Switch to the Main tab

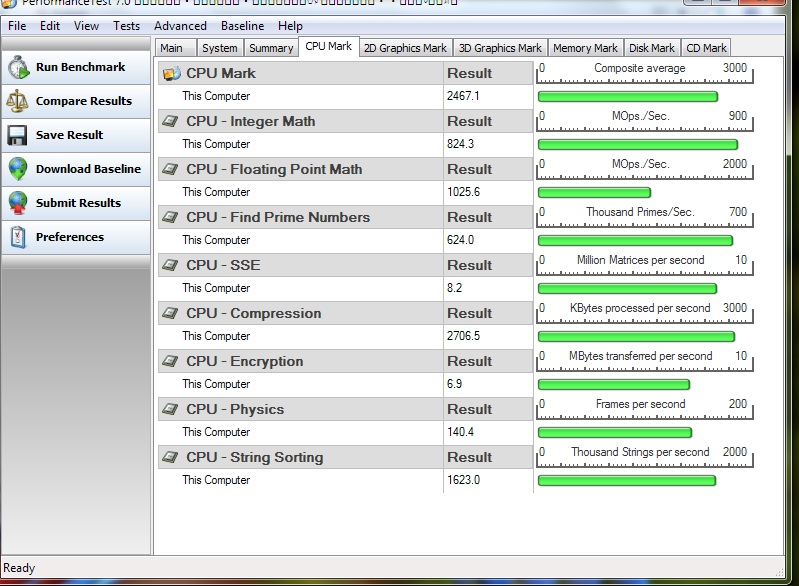click(175, 48)
